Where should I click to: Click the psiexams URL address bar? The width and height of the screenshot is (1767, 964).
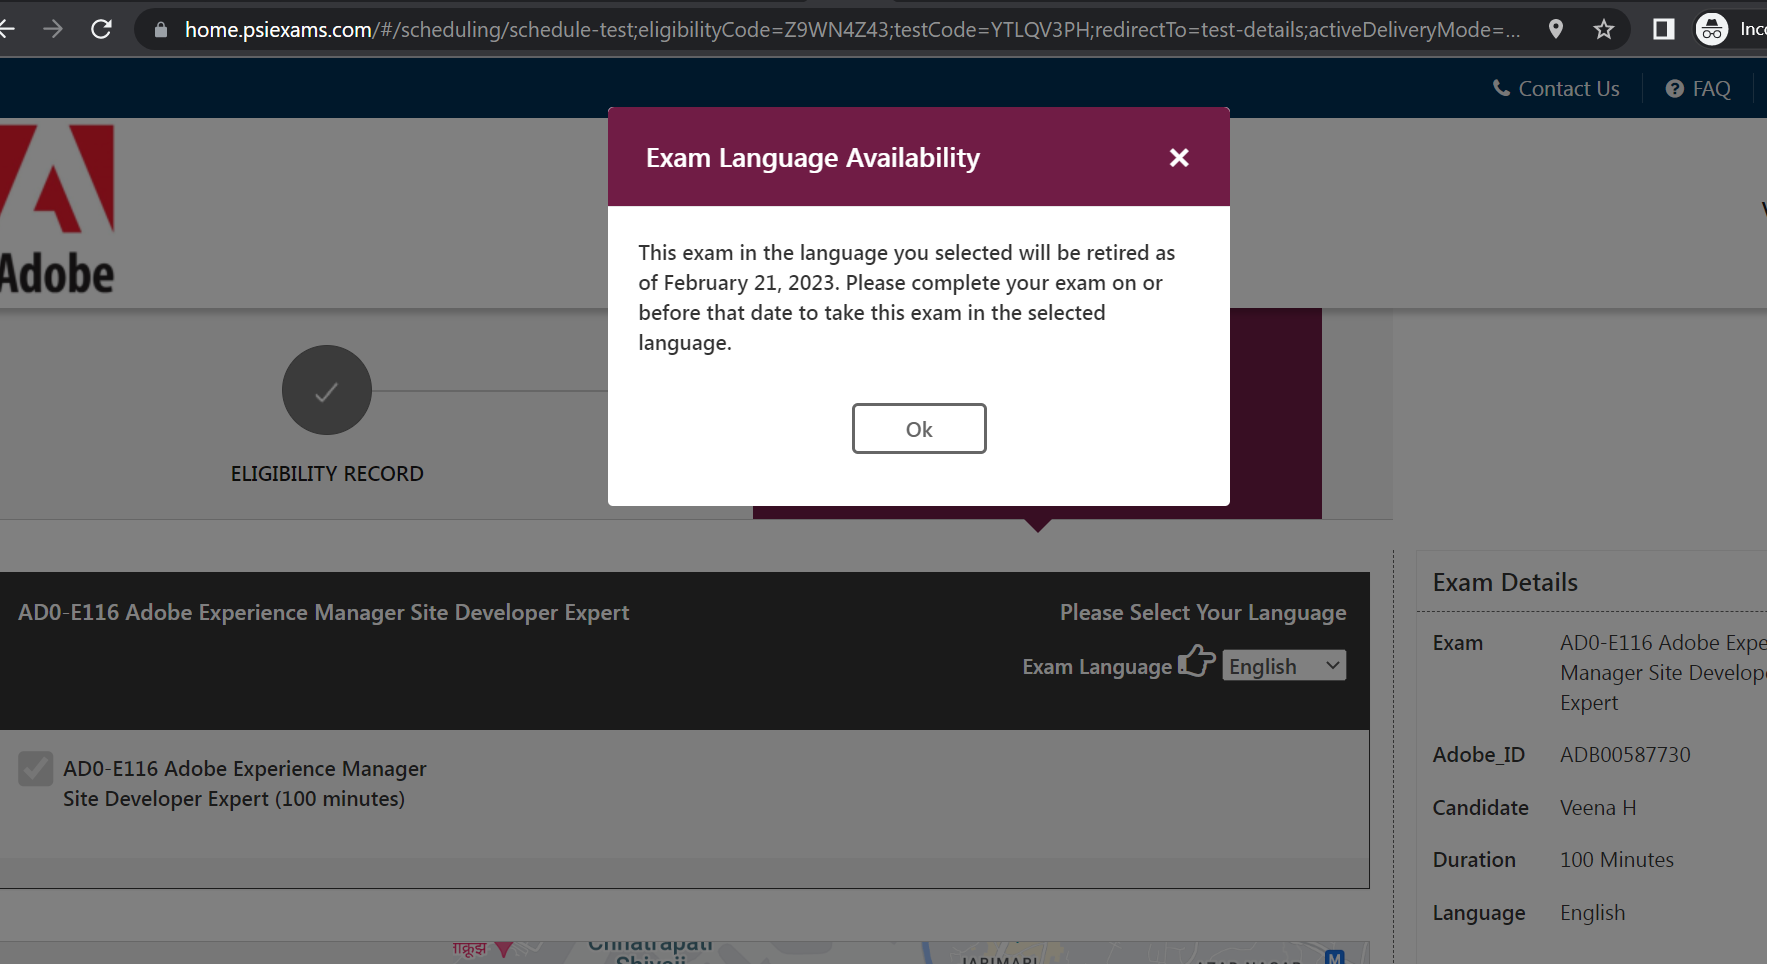click(x=850, y=30)
